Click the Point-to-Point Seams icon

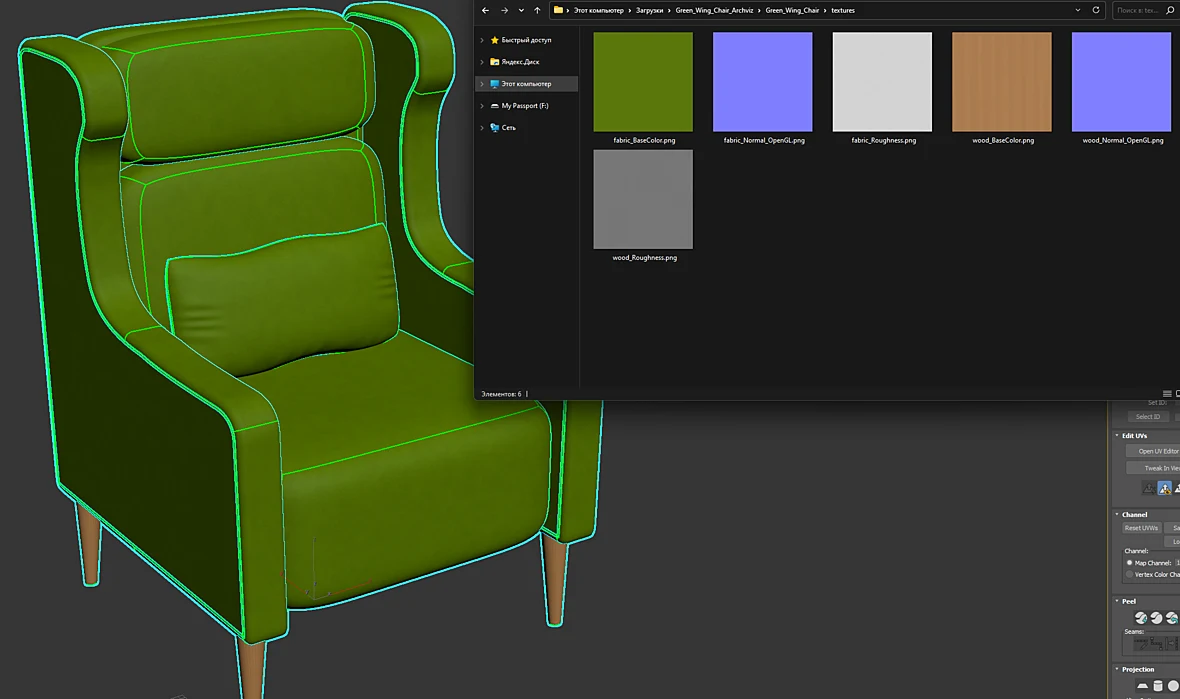[x=1157, y=644]
